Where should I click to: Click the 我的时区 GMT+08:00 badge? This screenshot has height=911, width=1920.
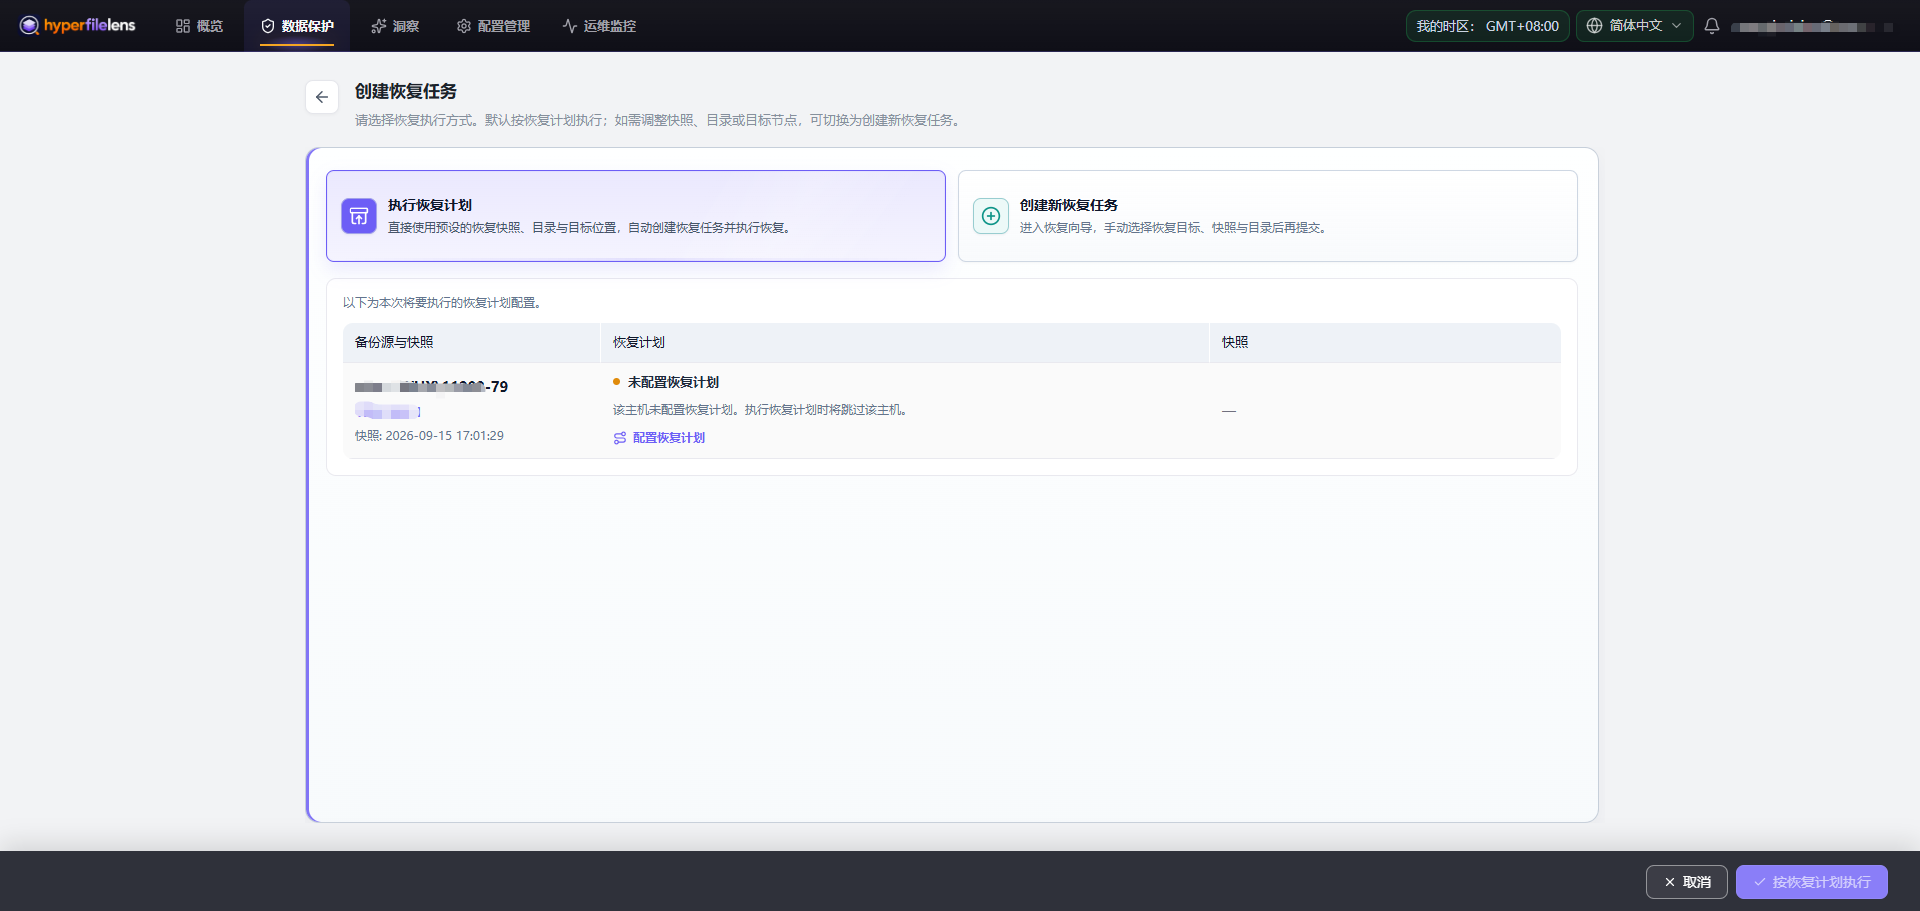pos(1487,26)
